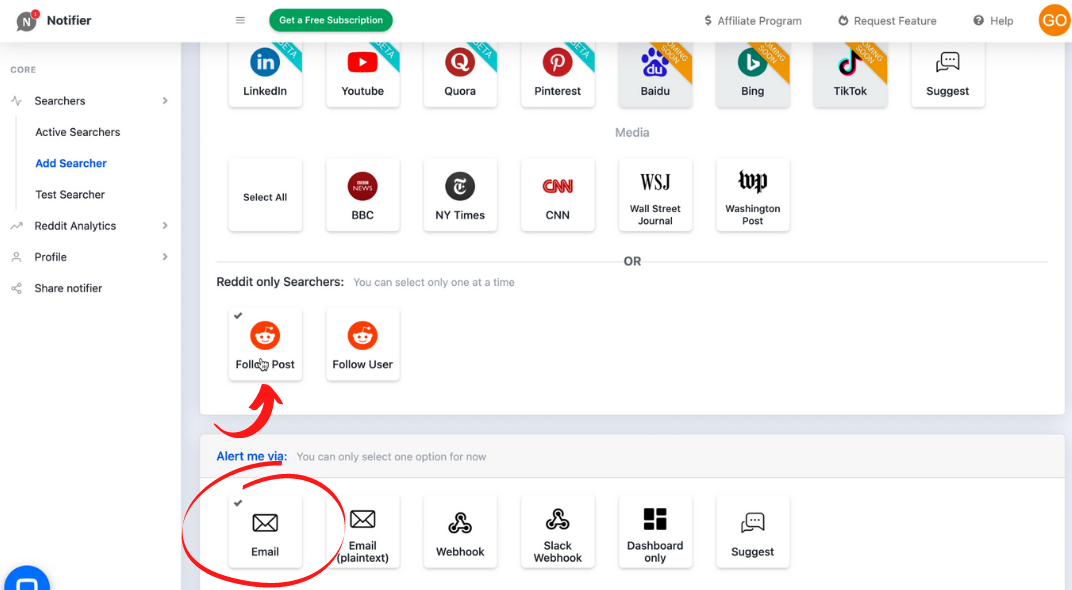Toggle the hamburger sidebar menu
The height and width of the screenshot is (590, 1072).
240,21
